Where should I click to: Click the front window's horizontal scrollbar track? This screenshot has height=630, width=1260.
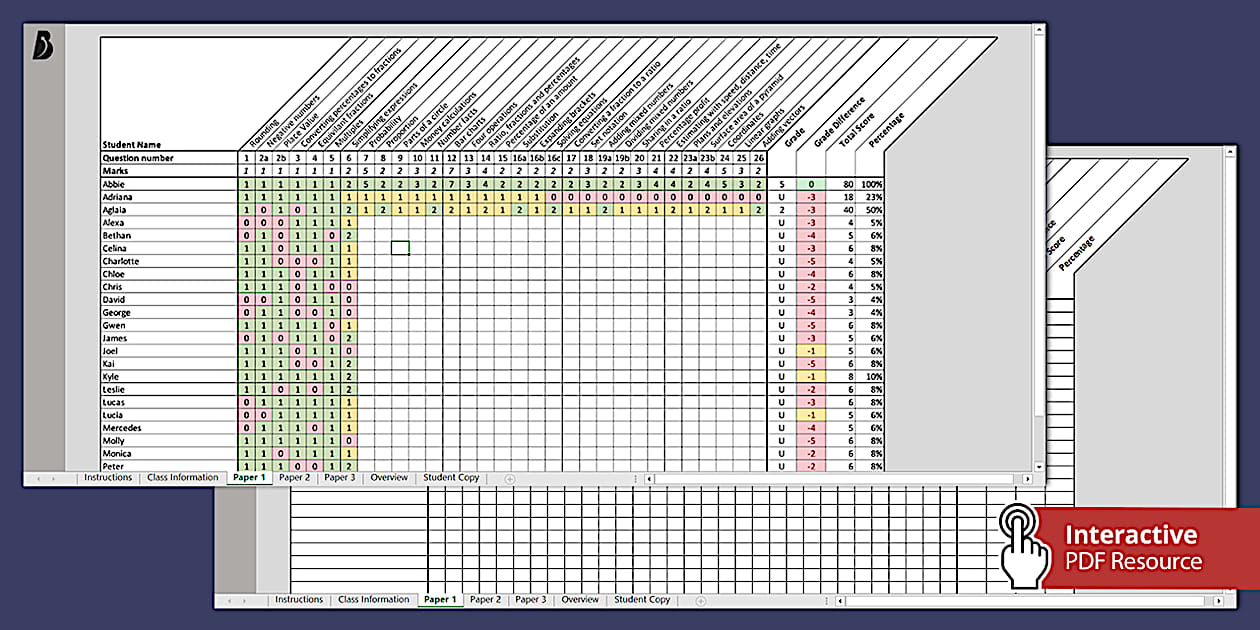(x=840, y=479)
